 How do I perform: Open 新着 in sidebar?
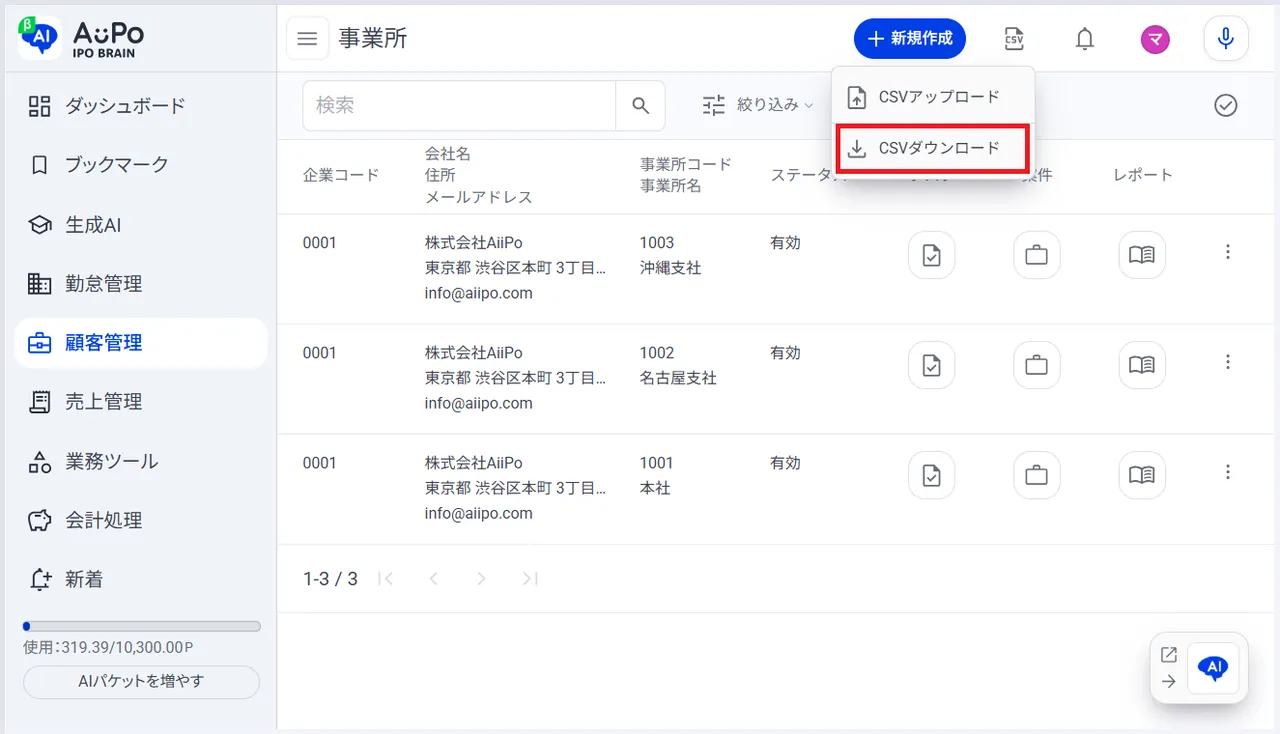click(141, 580)
